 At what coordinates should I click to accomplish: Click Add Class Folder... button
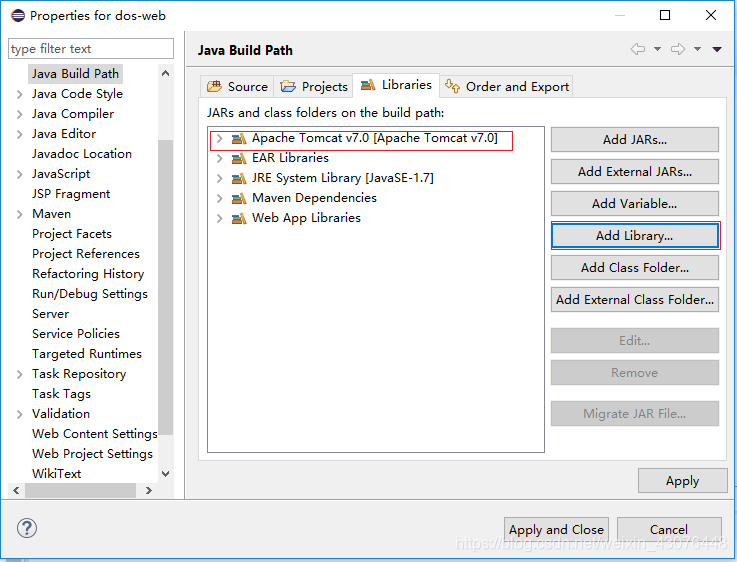pyautogui.click(x=635, y=267)
